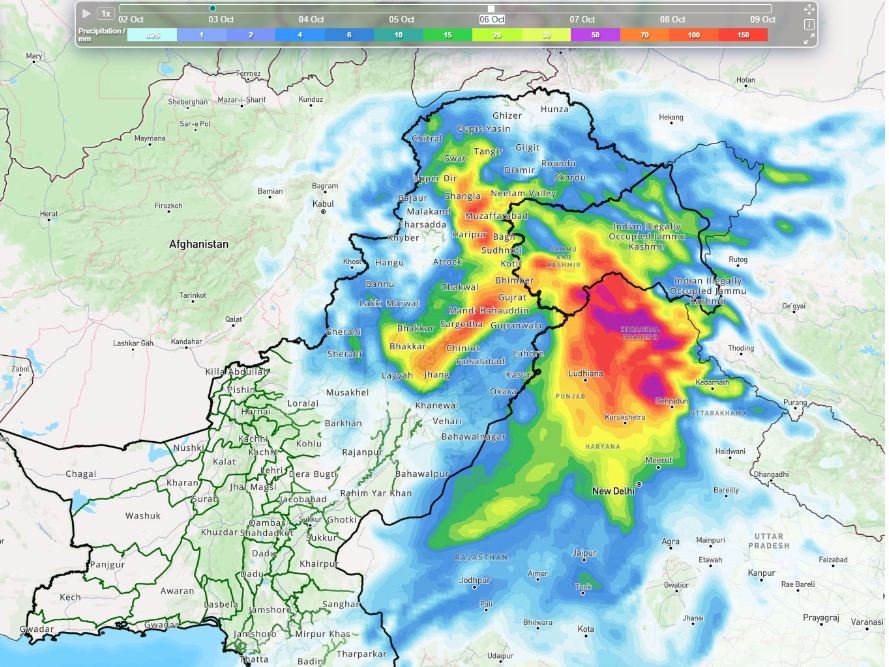Image resolution: width=889 pixels, height=667 pixels.
Task: Select 08 Oct on the timeline
Action: [x=672, y=19]
